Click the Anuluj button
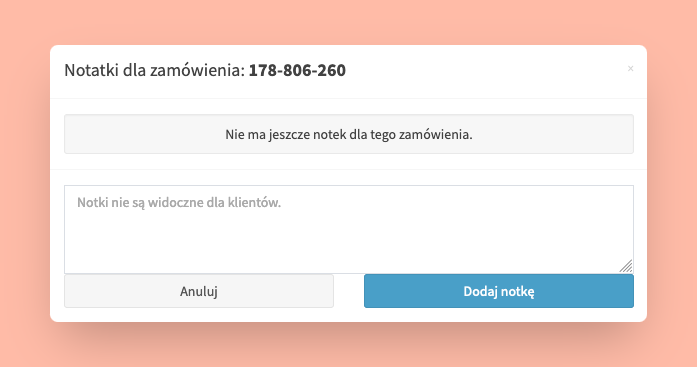Image resolution: width=697 pixels, height=367 pixels. pos(199,291)
